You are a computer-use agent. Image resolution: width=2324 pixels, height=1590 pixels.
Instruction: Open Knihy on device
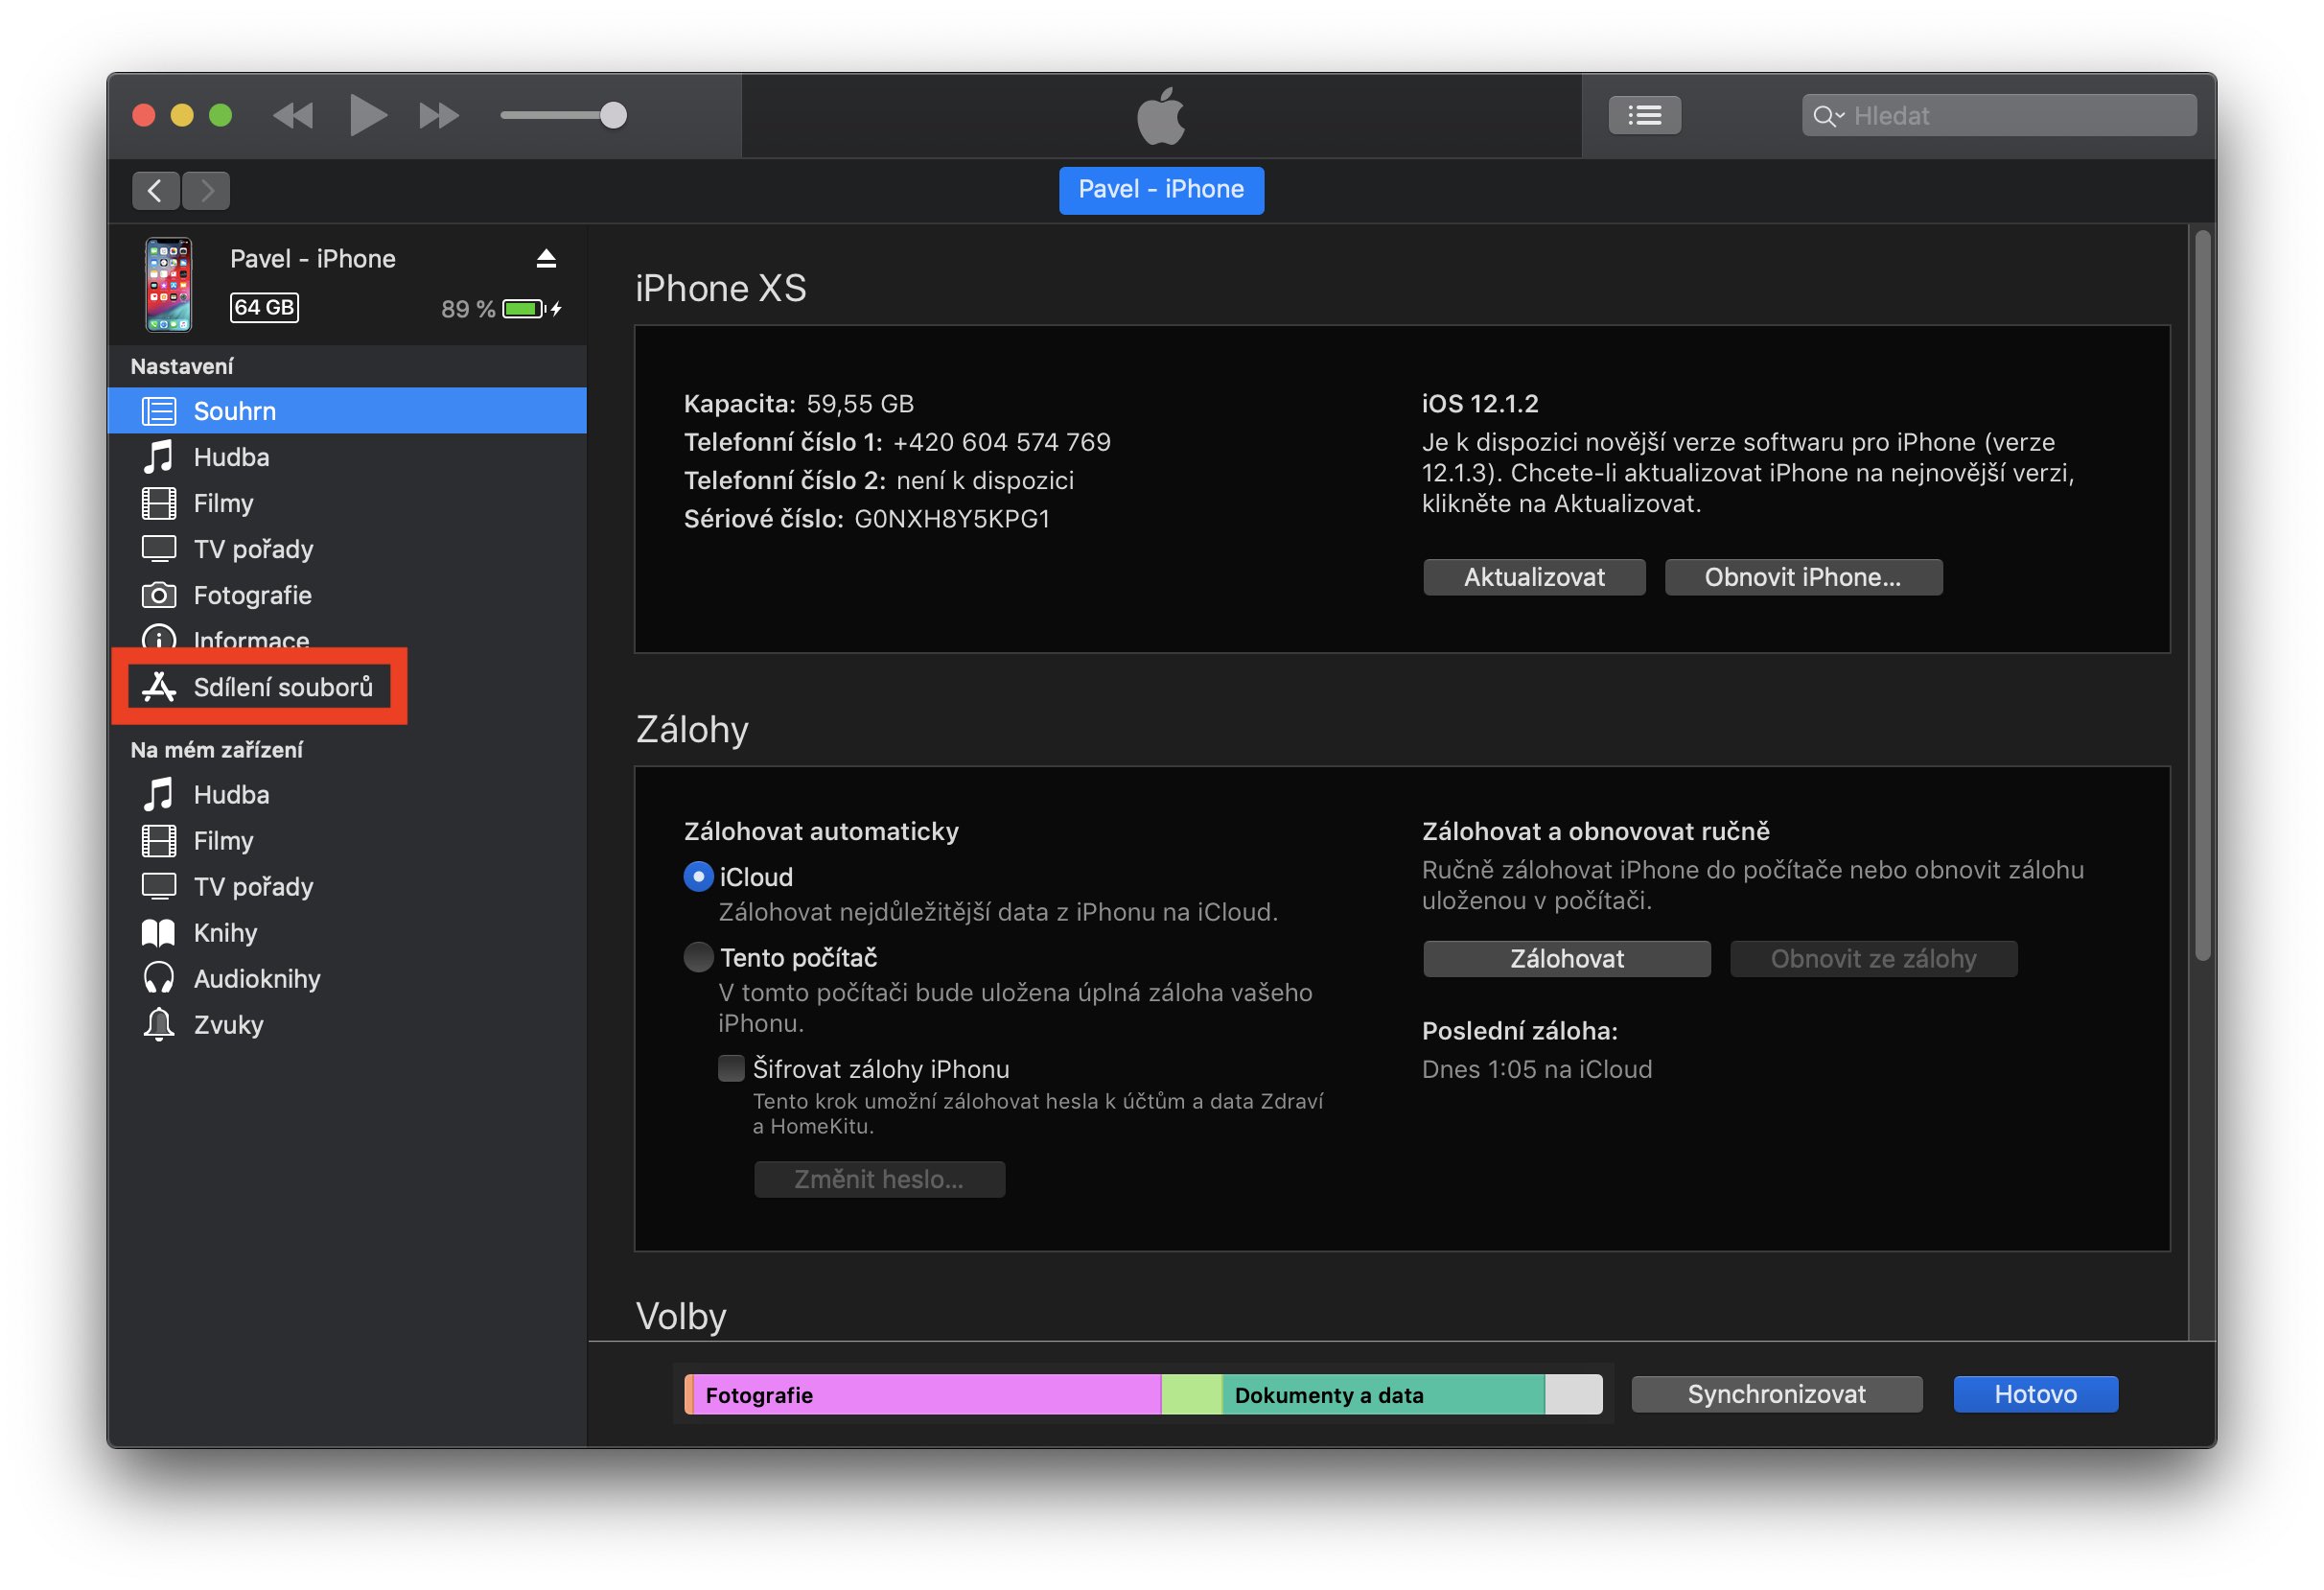coord(346,932)
